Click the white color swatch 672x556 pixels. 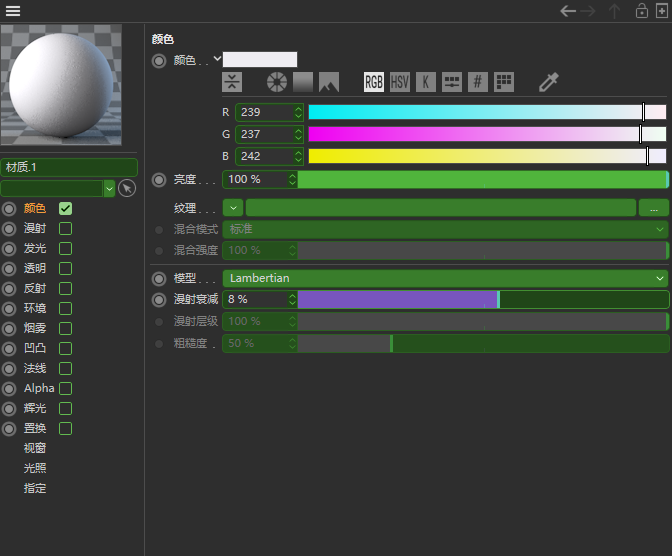point(260,60)
